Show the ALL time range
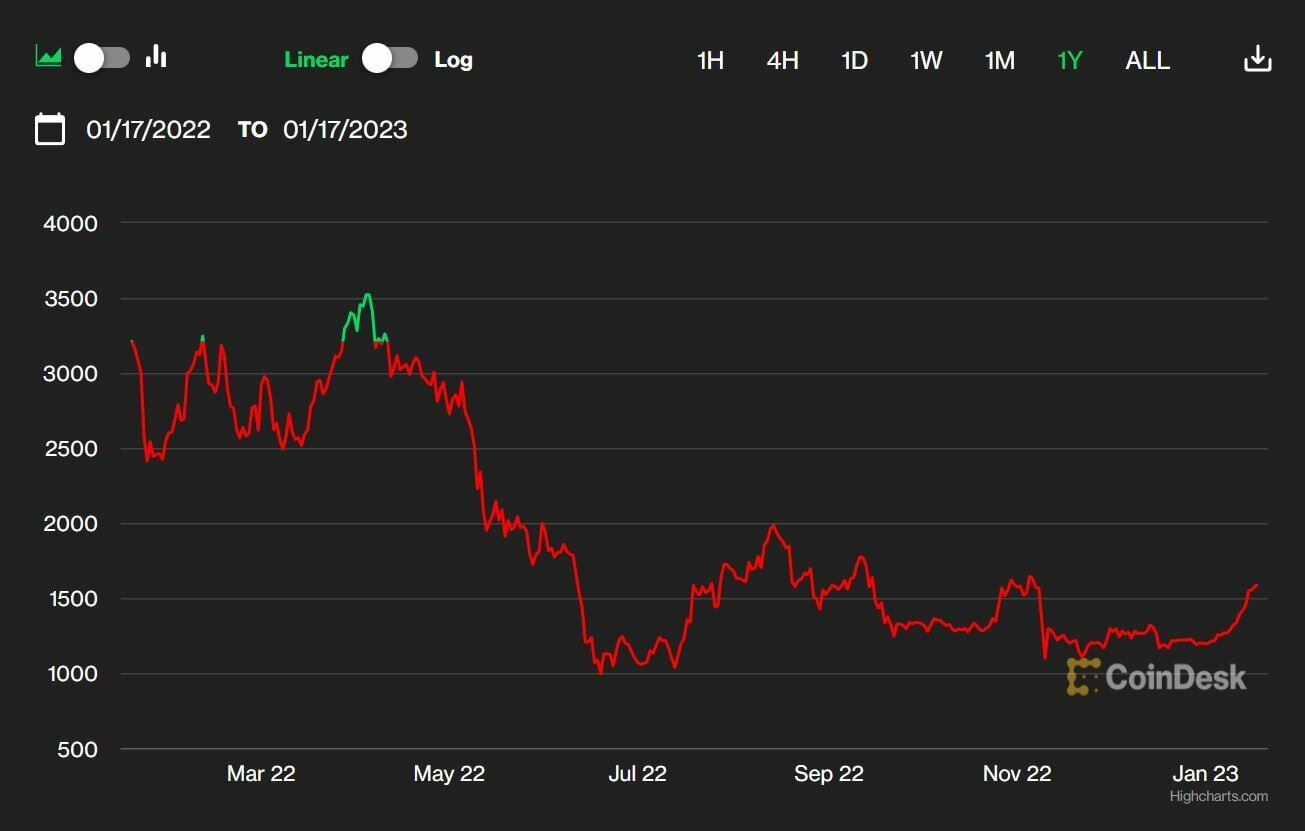Image resolution: width=1305 pixels, height=831 pixels. [x=1147, y=61]
